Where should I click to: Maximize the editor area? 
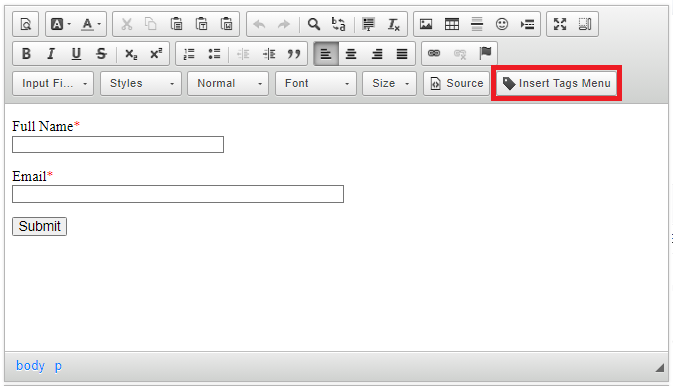(560, 24)
